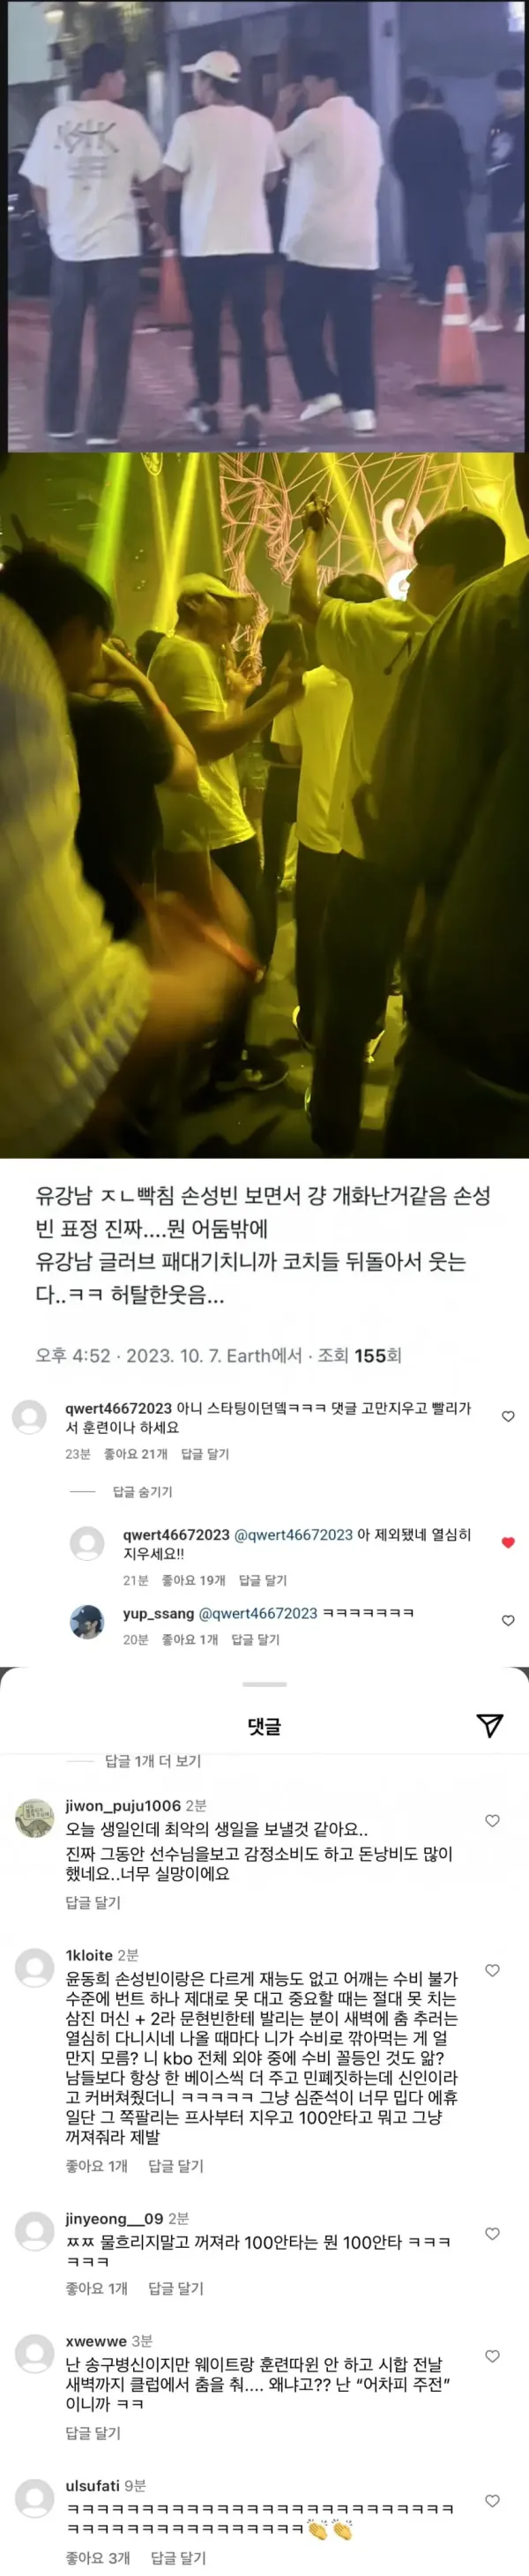The image size is (529, 2576).
Task: Pull the comments sheet drag handle
Action: [x=265, y=1684]
